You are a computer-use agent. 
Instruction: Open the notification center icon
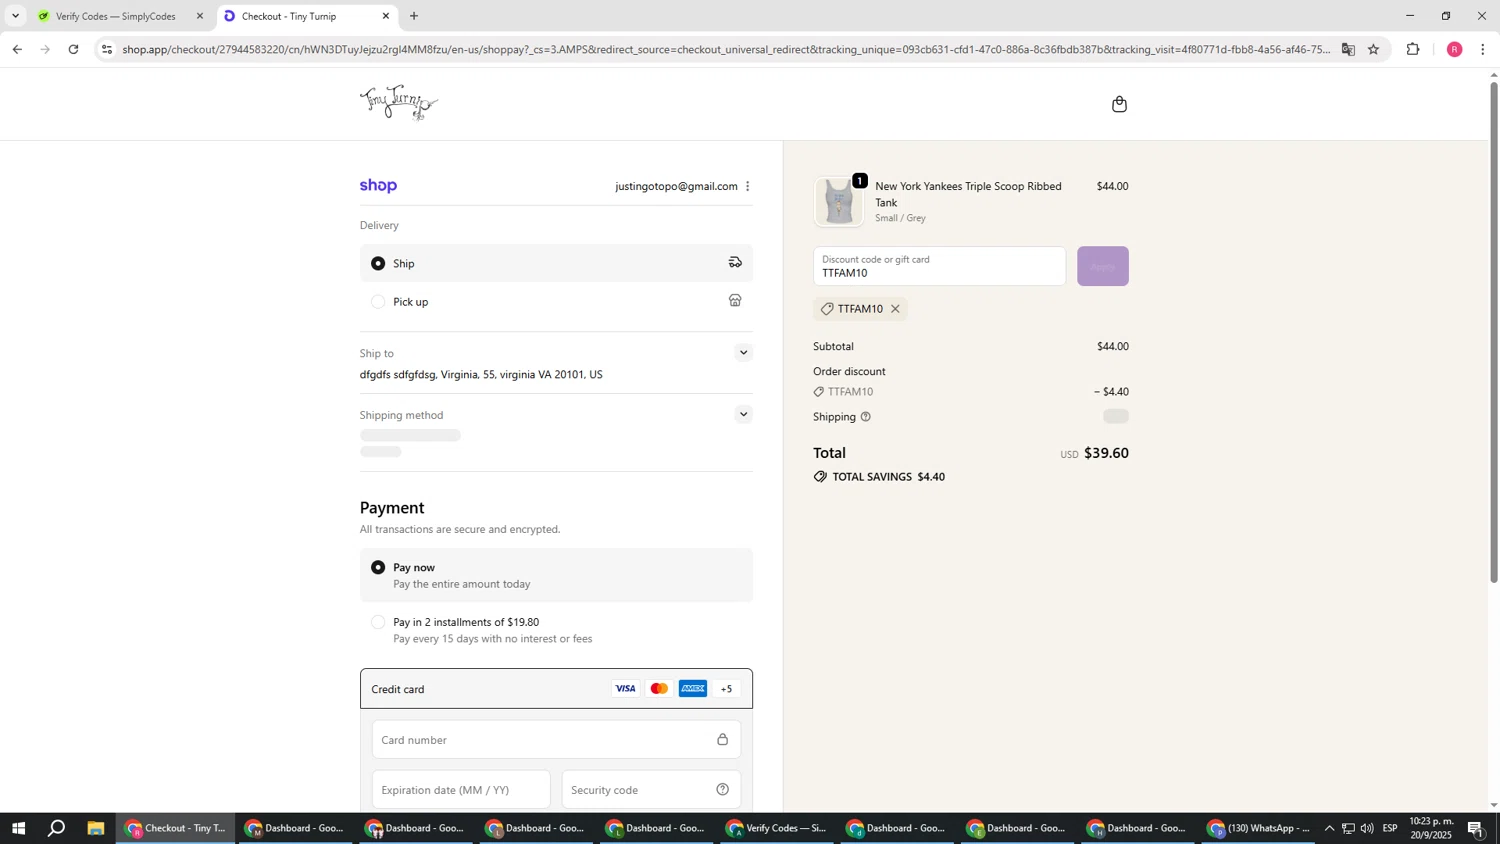(1476, 828)
